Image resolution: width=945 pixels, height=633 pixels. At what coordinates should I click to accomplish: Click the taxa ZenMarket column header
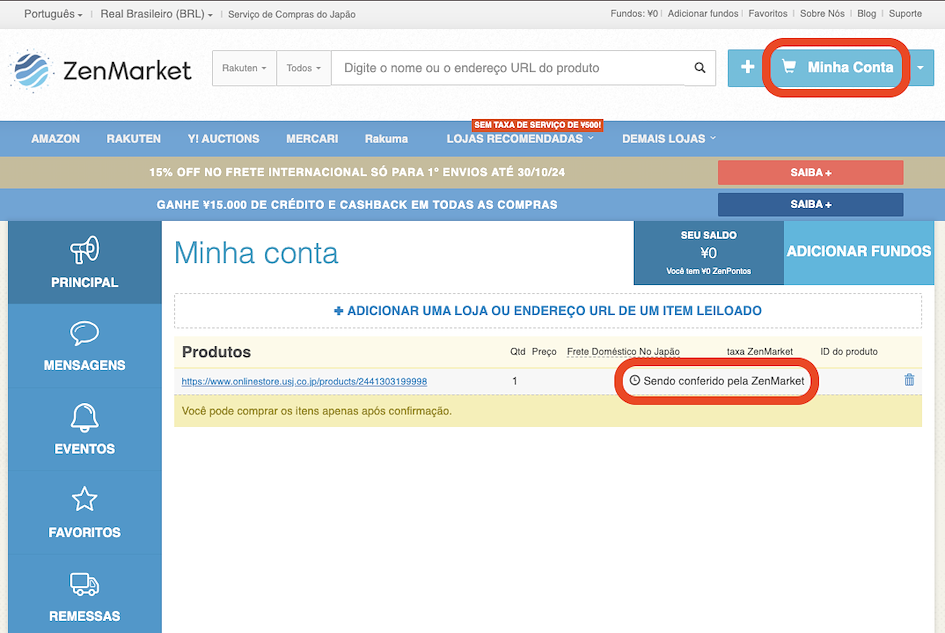tap(759, 351)
